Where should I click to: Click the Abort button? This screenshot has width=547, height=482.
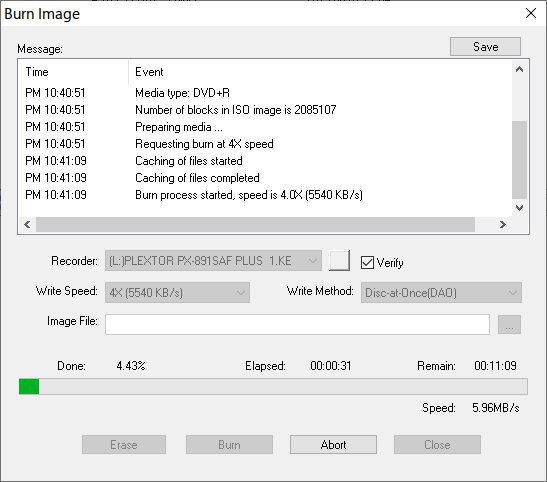coord(333,445)
